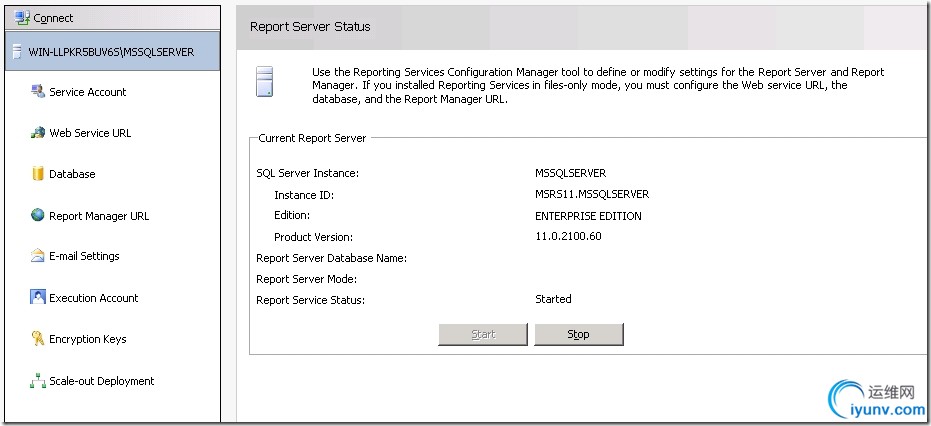Click the E-mail Settings envelope icon

(x=38, y=256)
